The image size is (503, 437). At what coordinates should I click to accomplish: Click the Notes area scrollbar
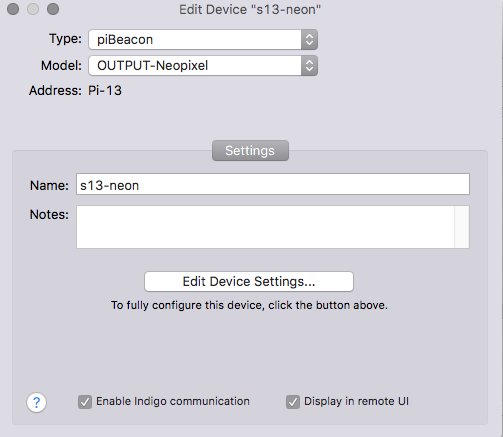(x=462, y=227)
